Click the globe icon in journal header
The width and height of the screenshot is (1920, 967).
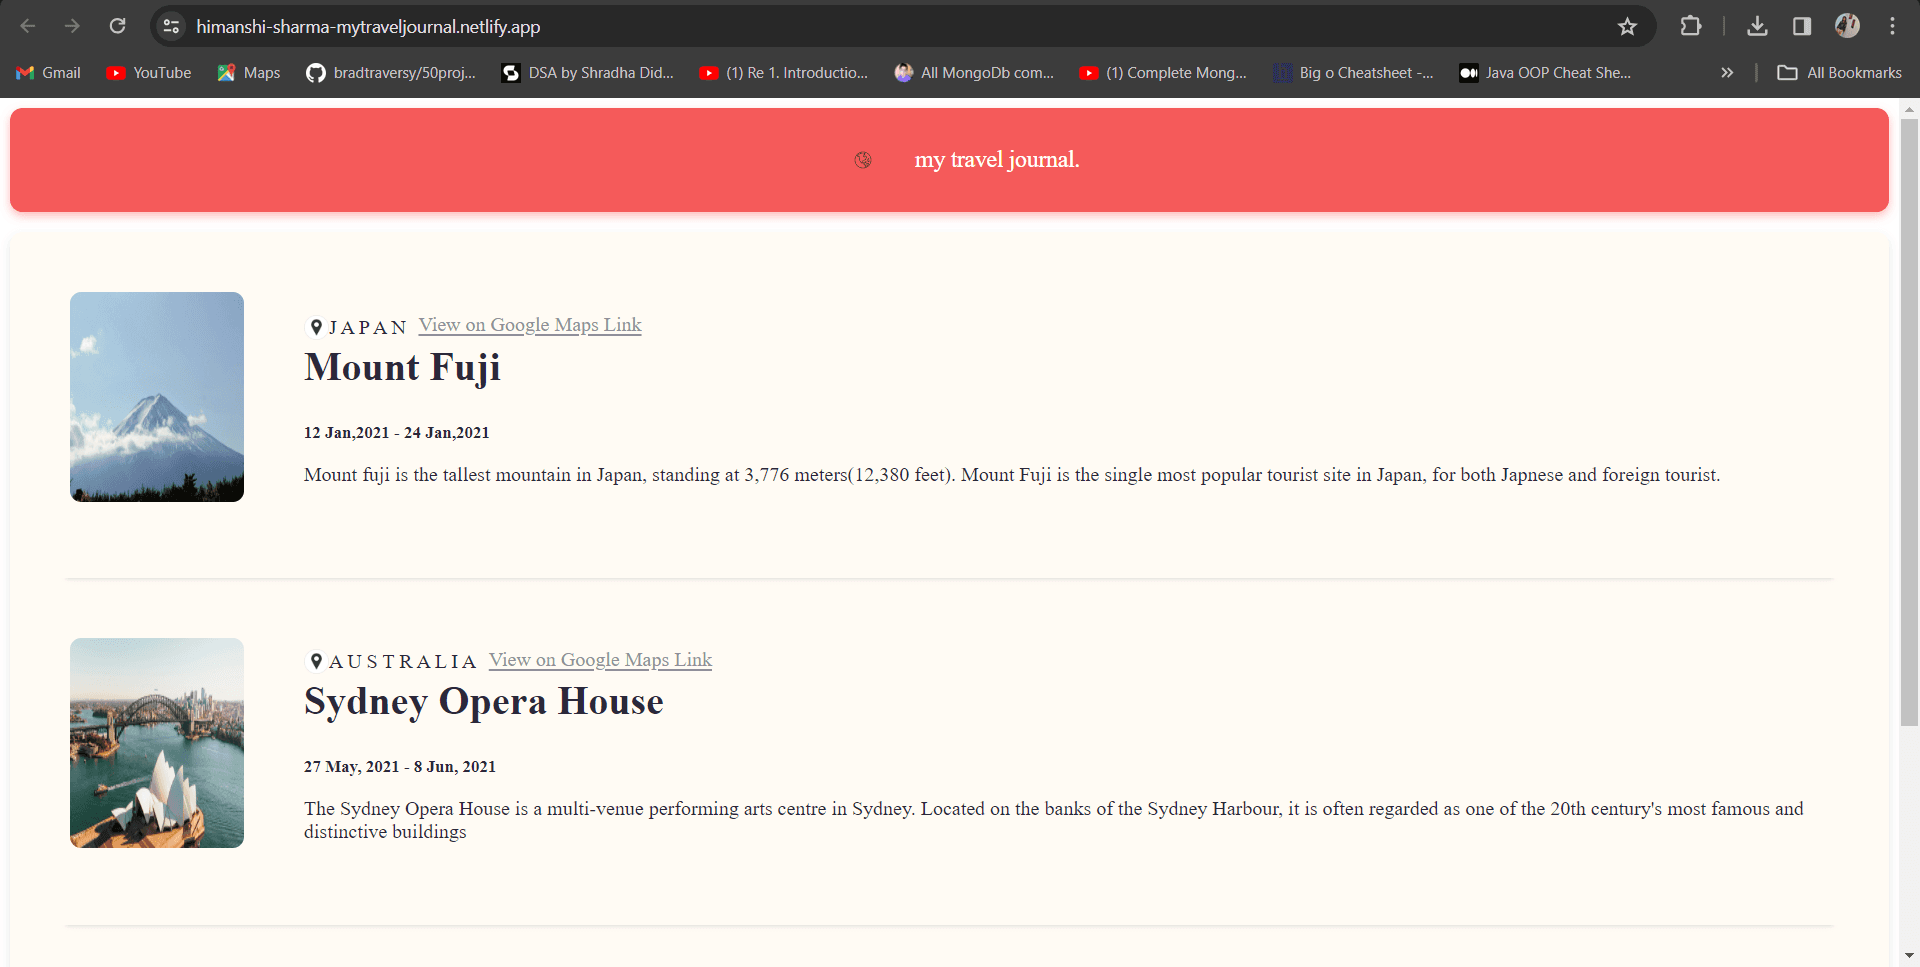click(x=863, y=160)
